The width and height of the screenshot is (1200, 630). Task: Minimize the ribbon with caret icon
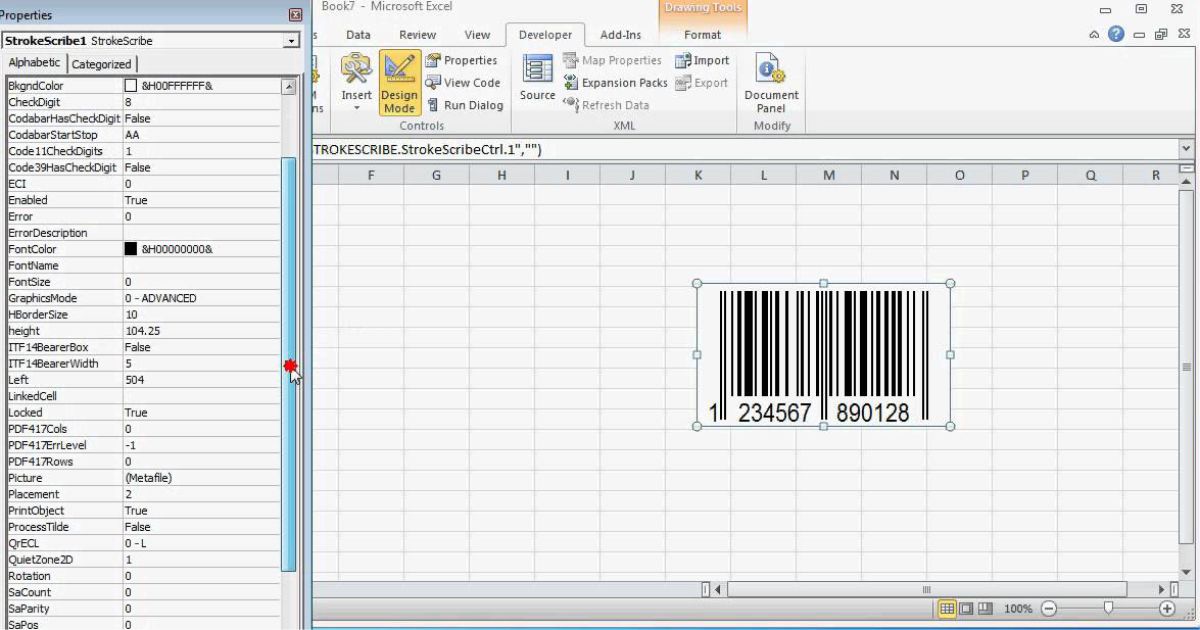pyautogui.click(x=1096, y=35)
